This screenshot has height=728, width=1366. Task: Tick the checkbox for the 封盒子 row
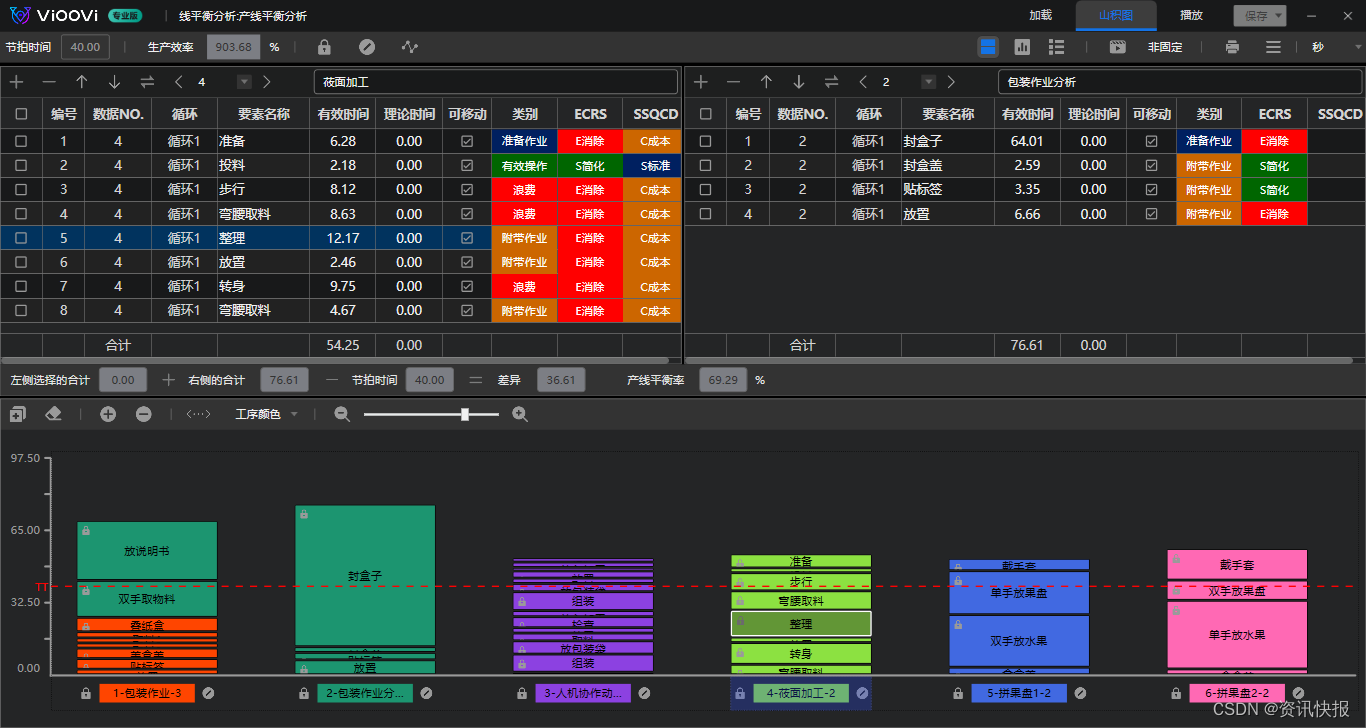pyautogui.click(x=706, y=141)
